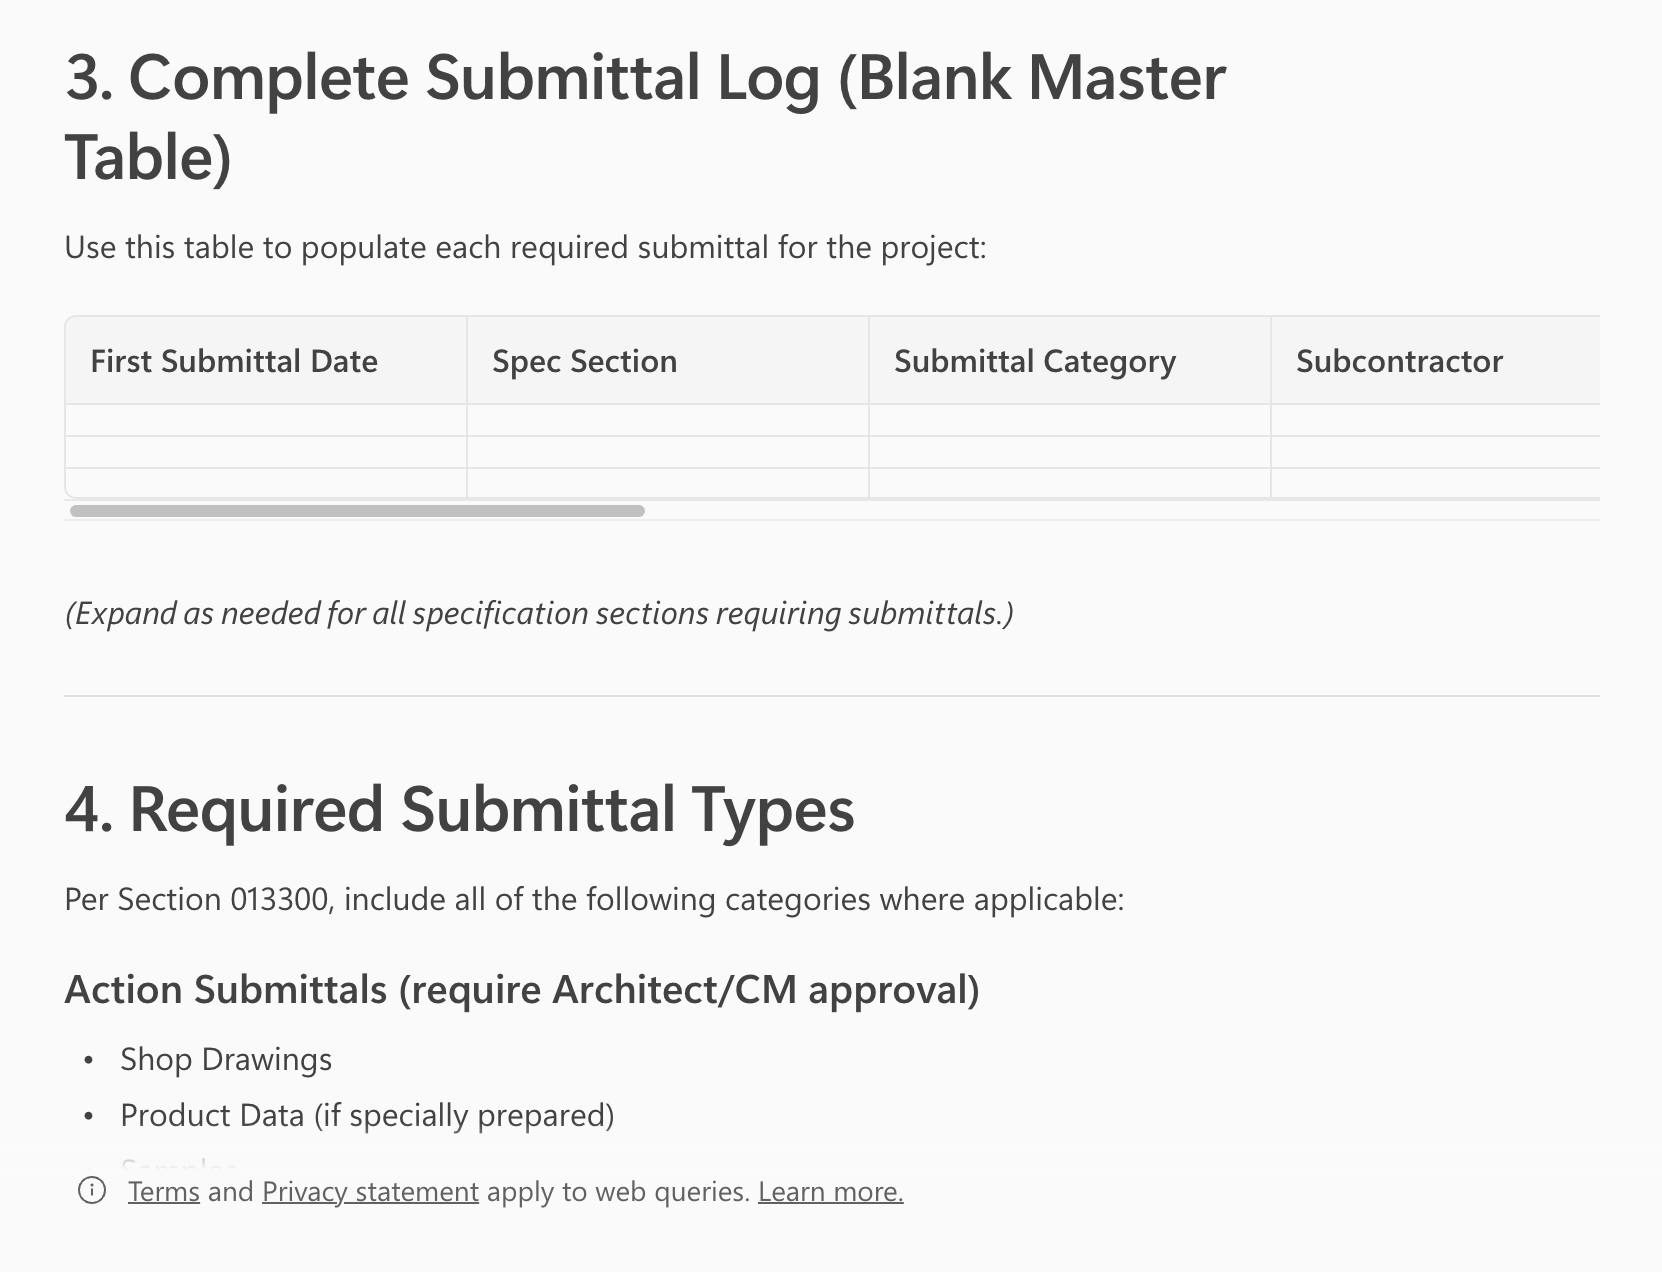Screen dimensions: 1662x1272
Task: Click first empty cell under Submittal Category
Action: pyautogui.click(x=1069, y=420)
